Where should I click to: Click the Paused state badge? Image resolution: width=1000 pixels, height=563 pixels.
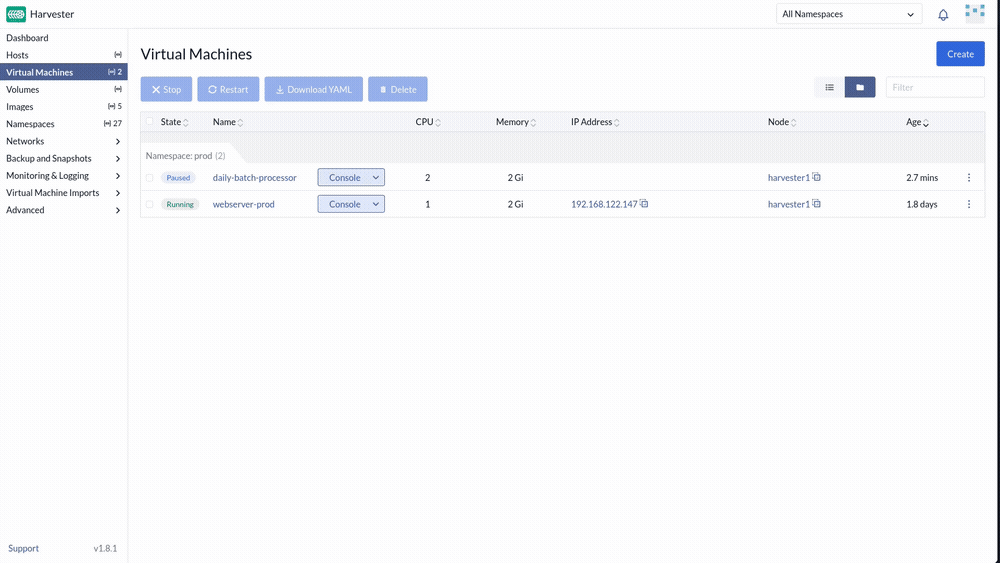click(178, 178)
